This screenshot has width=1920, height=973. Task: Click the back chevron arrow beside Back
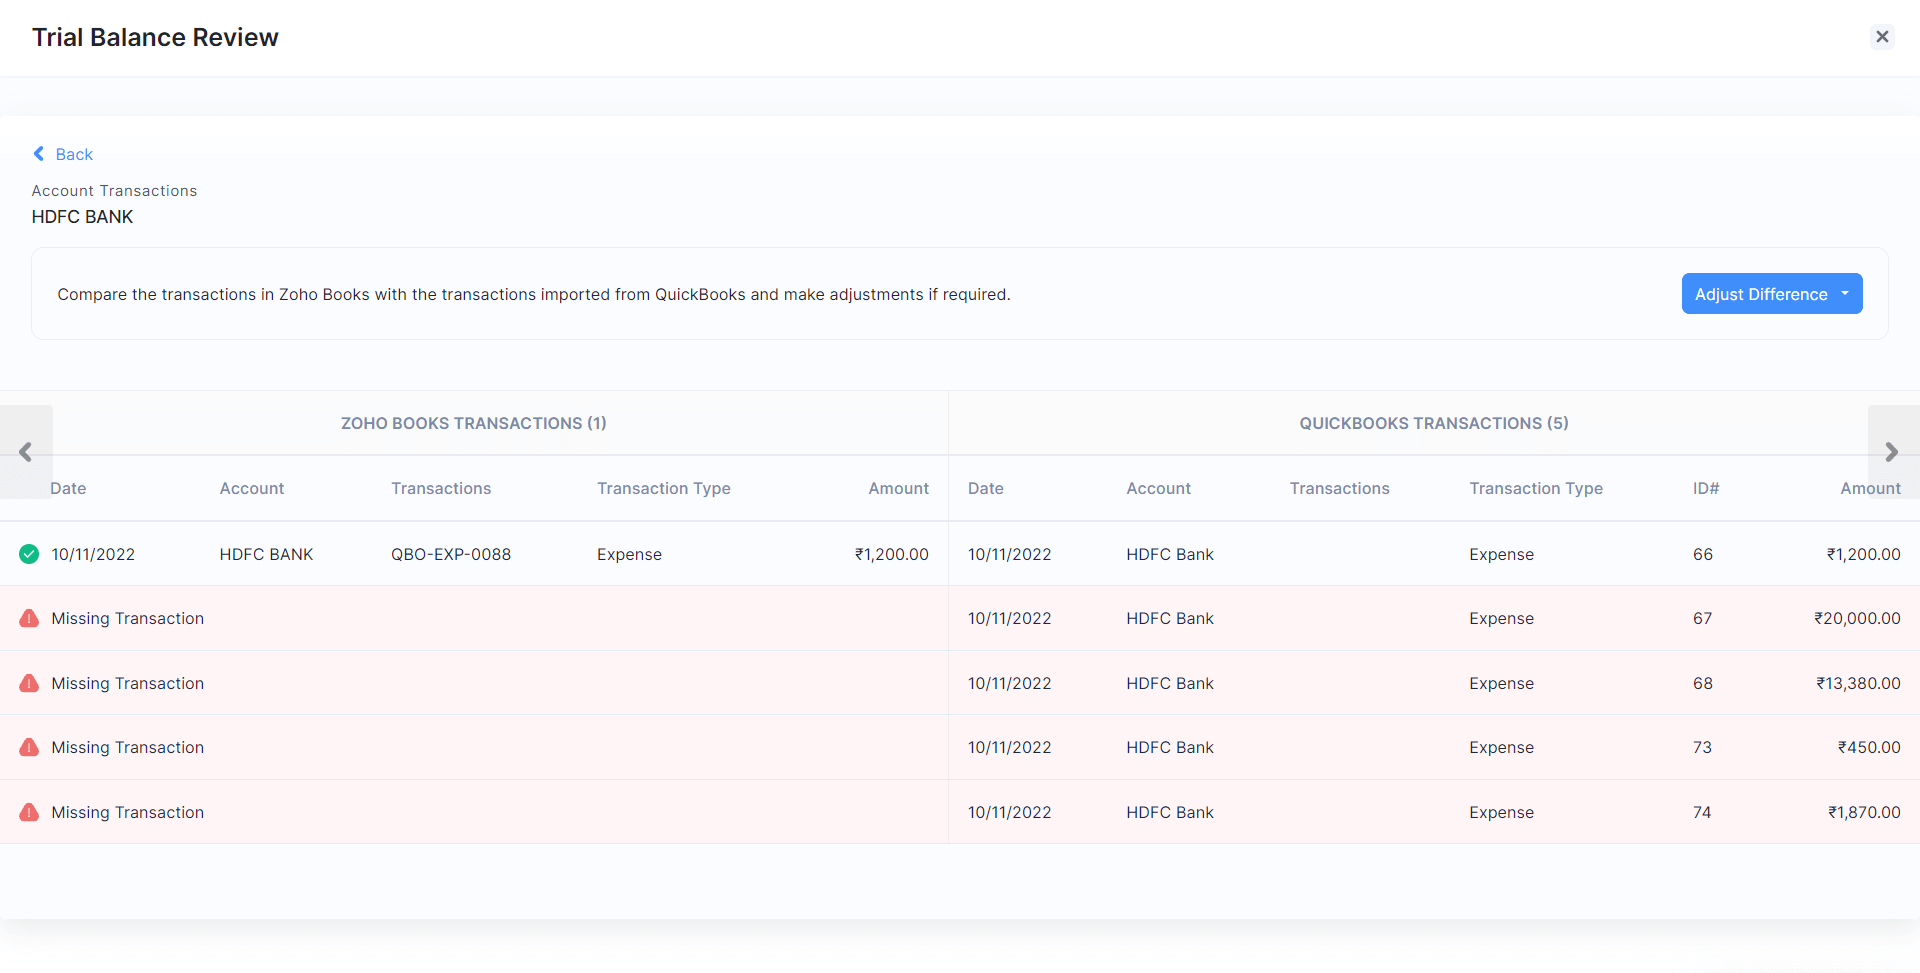[38, 154]
